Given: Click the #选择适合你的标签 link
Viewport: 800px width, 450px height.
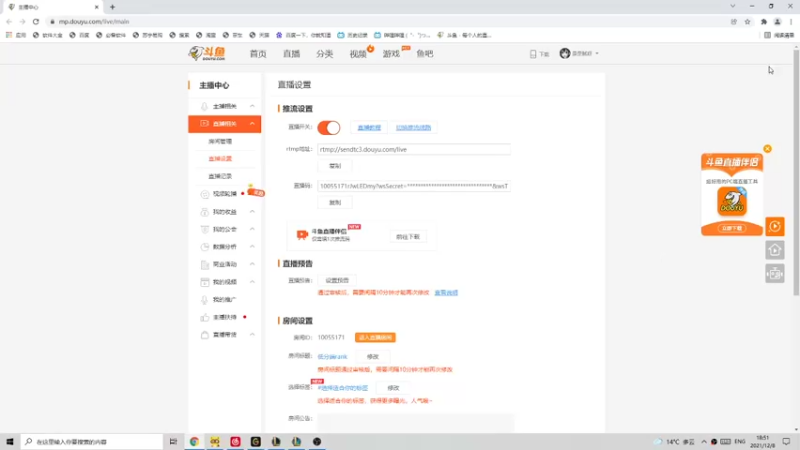Looking at the screenshot, I should tap(342, 388).
